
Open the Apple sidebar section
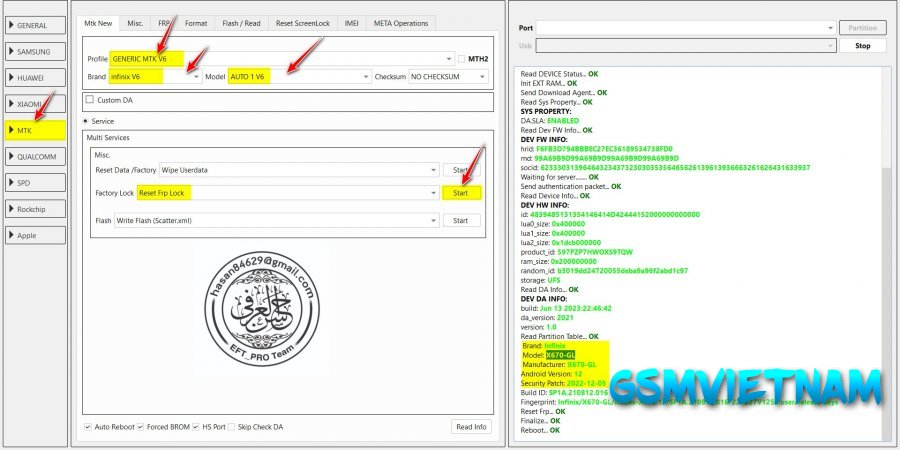[35, 235]
